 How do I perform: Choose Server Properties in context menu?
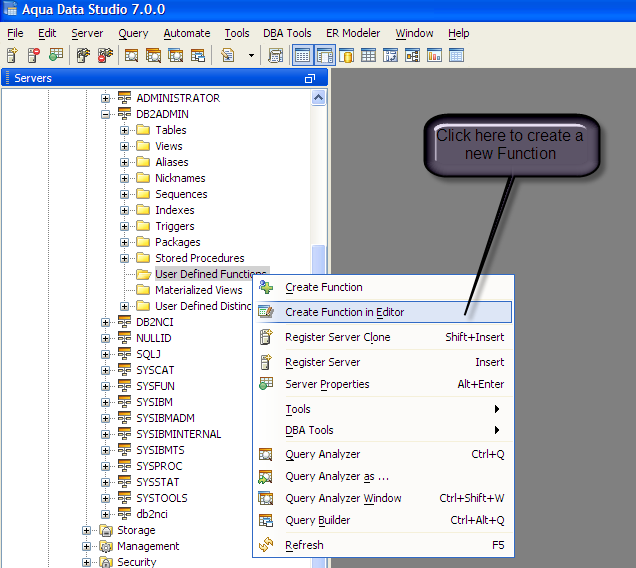(383, 384)
